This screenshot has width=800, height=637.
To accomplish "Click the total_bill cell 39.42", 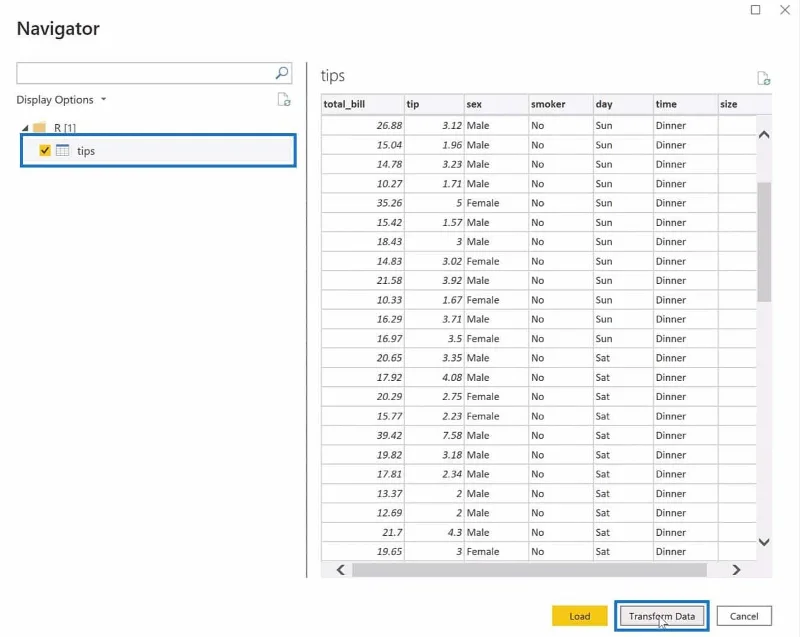I will click(x=363, y=436).
